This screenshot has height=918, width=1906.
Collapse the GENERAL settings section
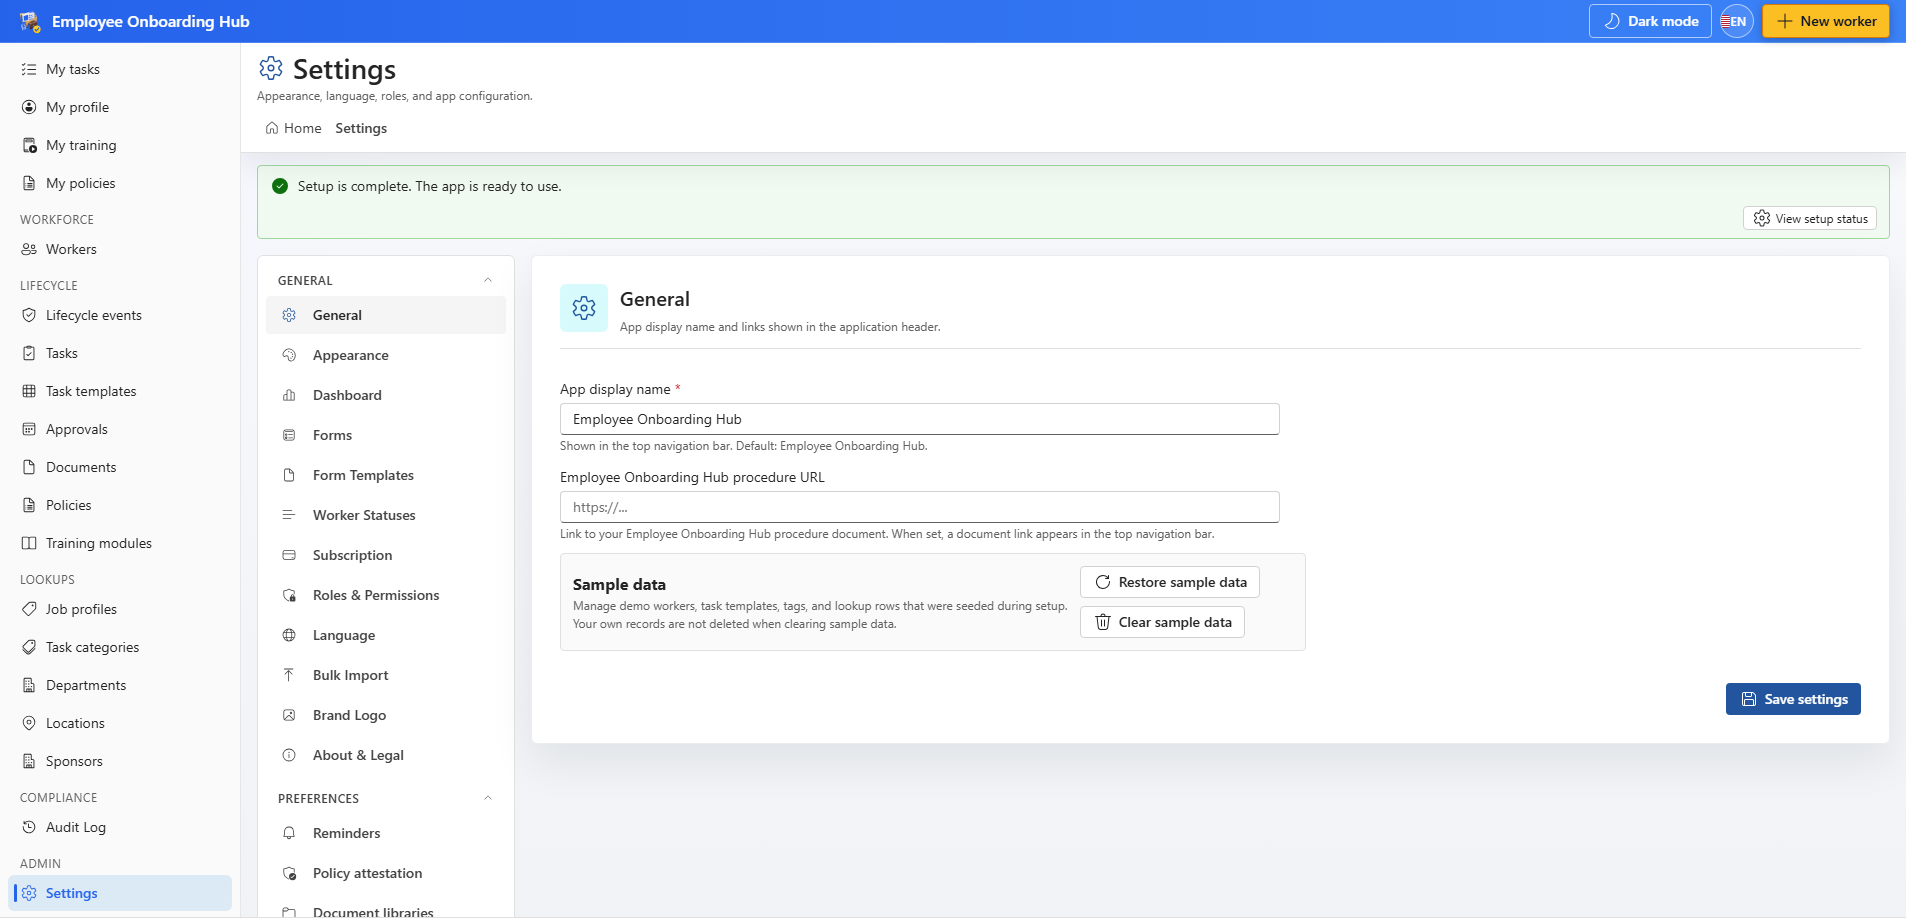488,281
